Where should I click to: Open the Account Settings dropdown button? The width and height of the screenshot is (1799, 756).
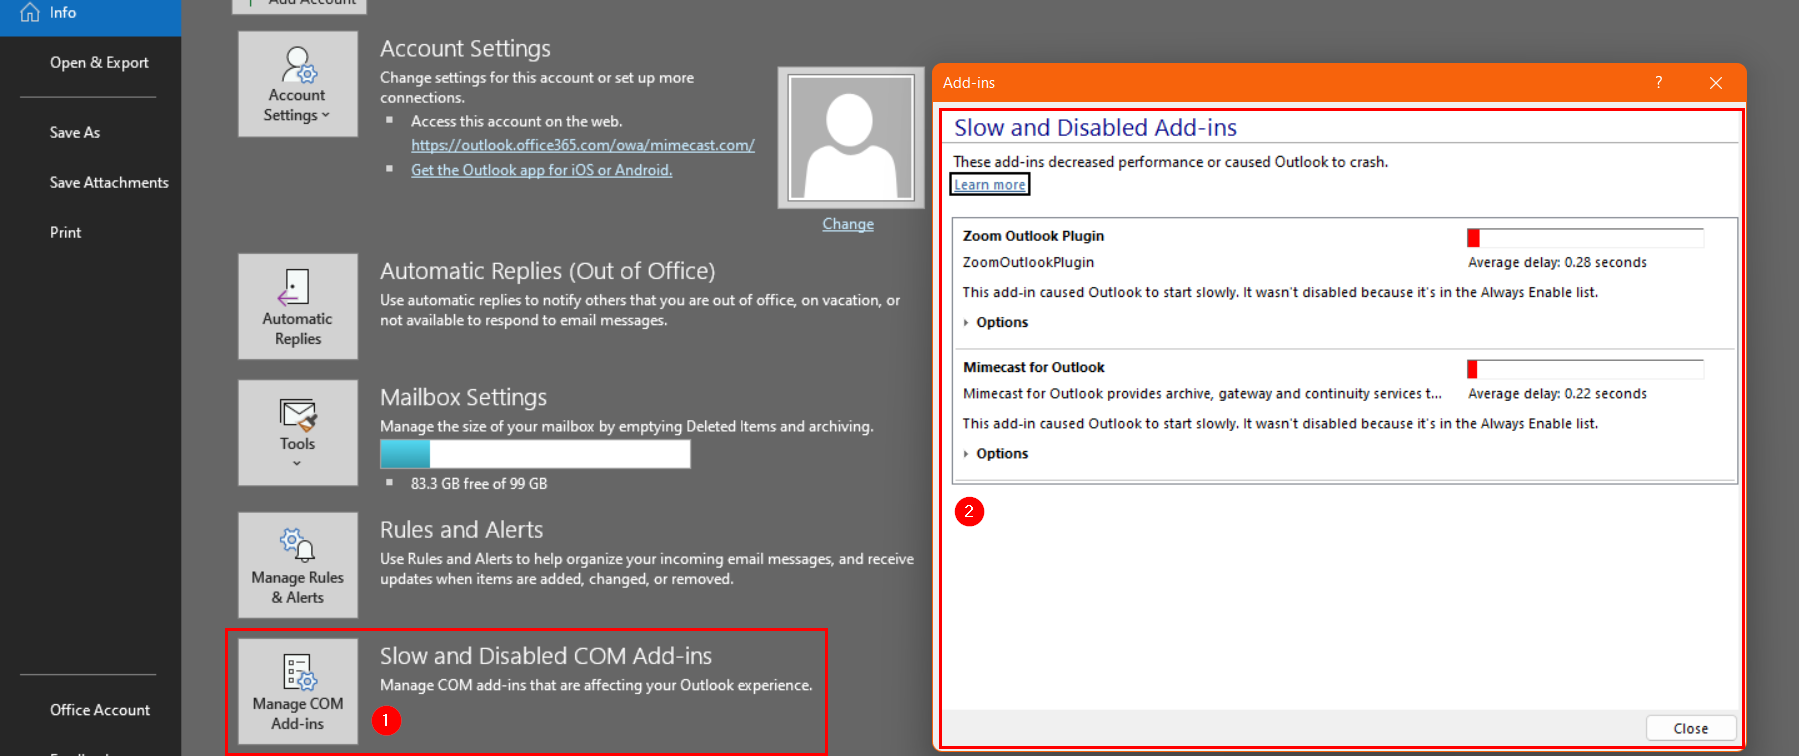(x=297, y=85)
